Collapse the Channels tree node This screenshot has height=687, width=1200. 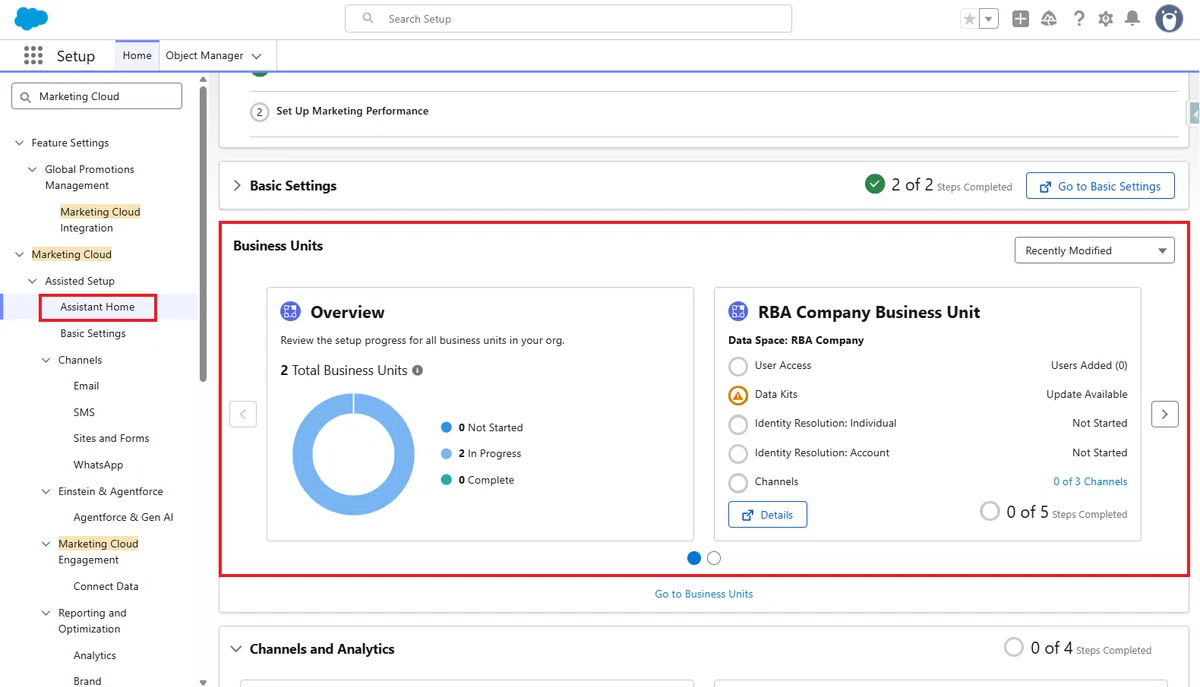pyautogui.click(x=46, y=360)
